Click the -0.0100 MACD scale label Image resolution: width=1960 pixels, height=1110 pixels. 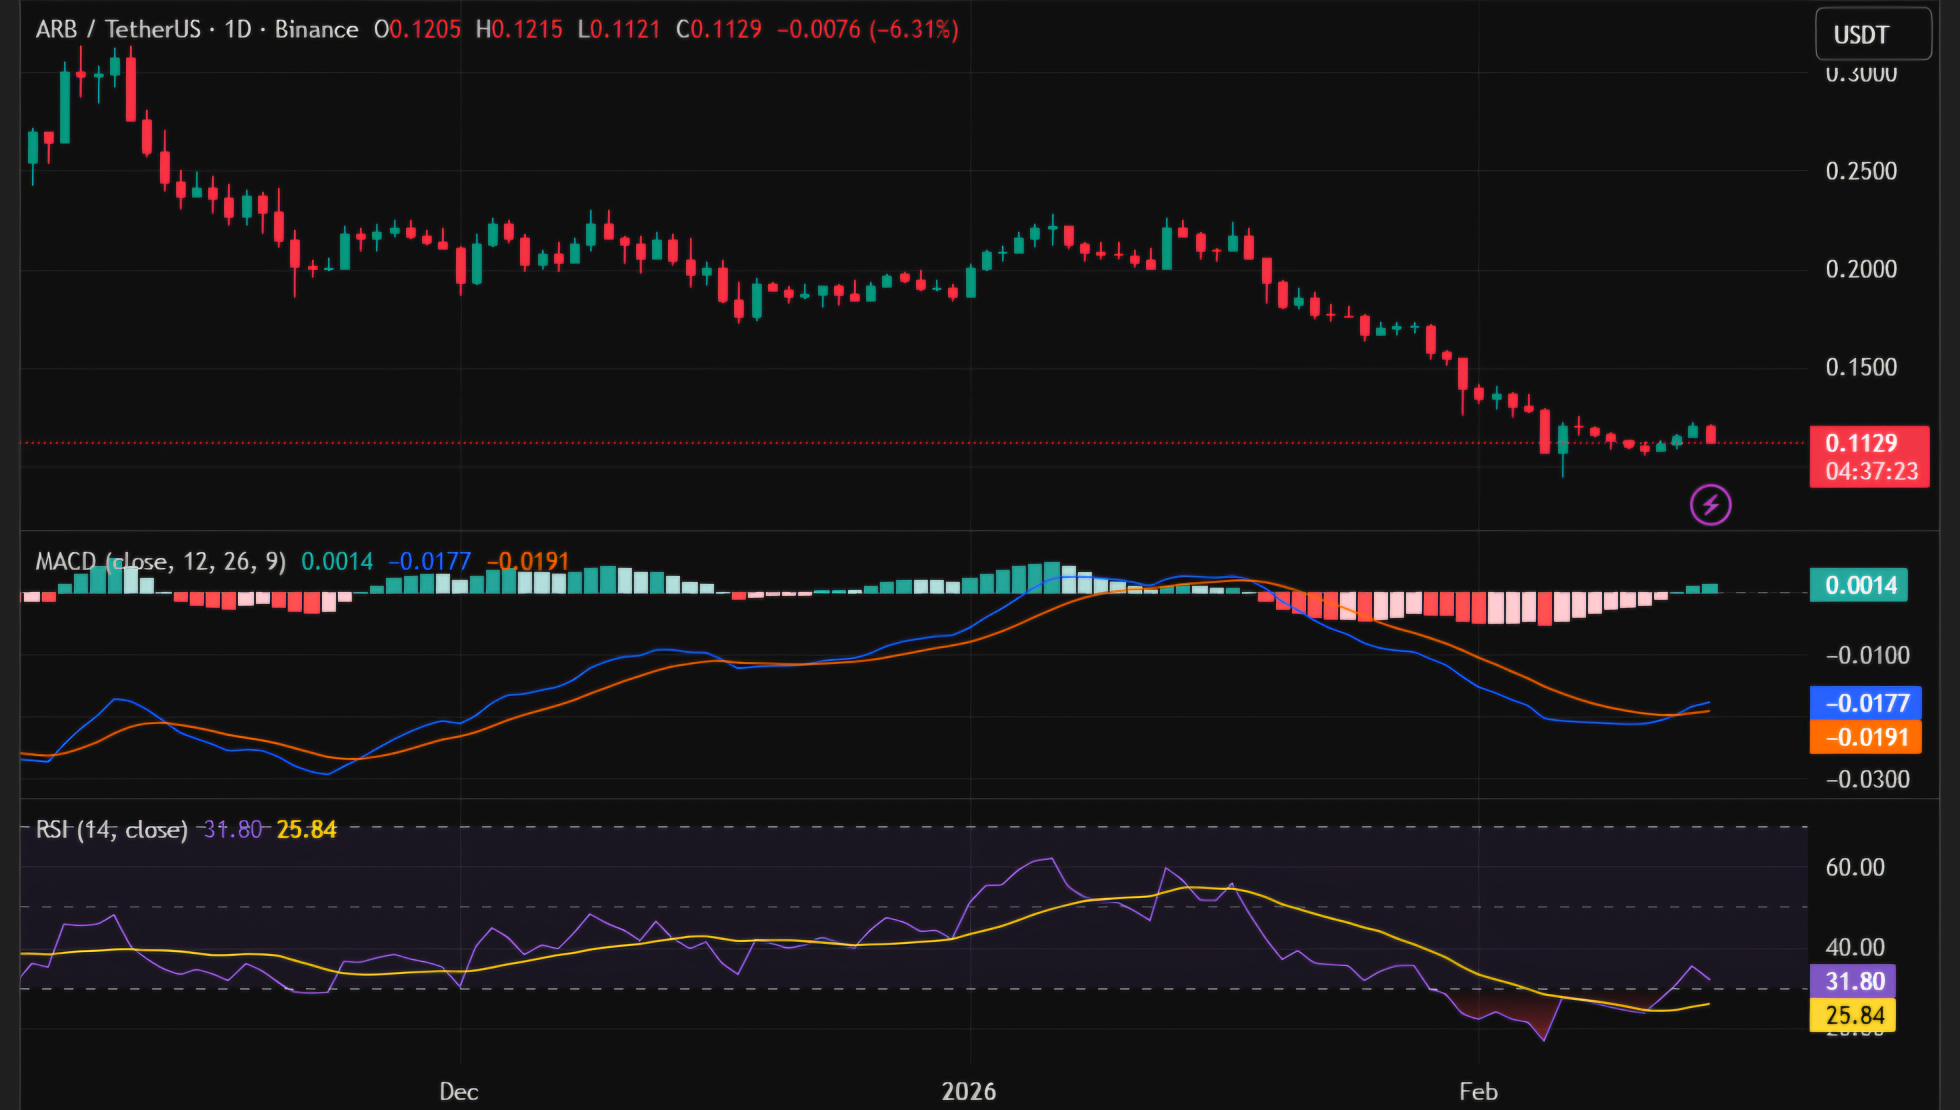pyautogui.click(x=1867, y=656)
